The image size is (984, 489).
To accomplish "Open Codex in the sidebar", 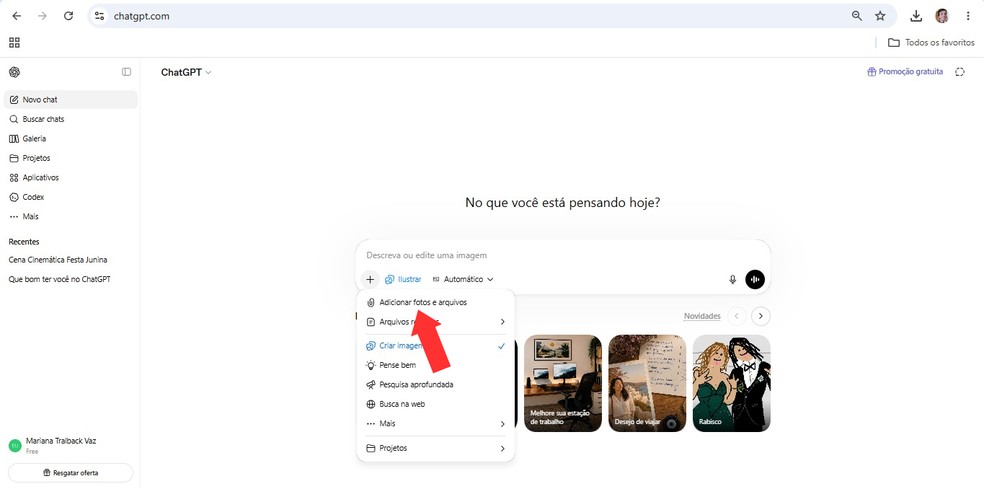I will (x=70, y=196).
